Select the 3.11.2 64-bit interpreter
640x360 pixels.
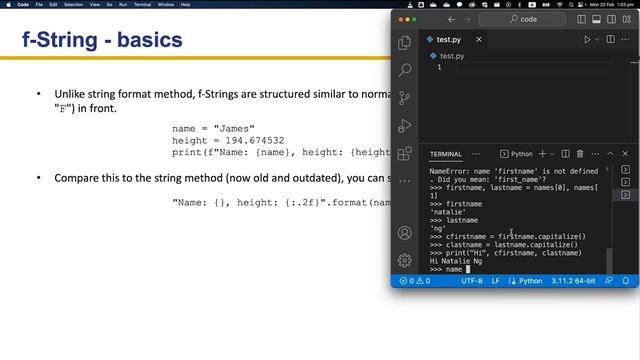pos(573,281)
